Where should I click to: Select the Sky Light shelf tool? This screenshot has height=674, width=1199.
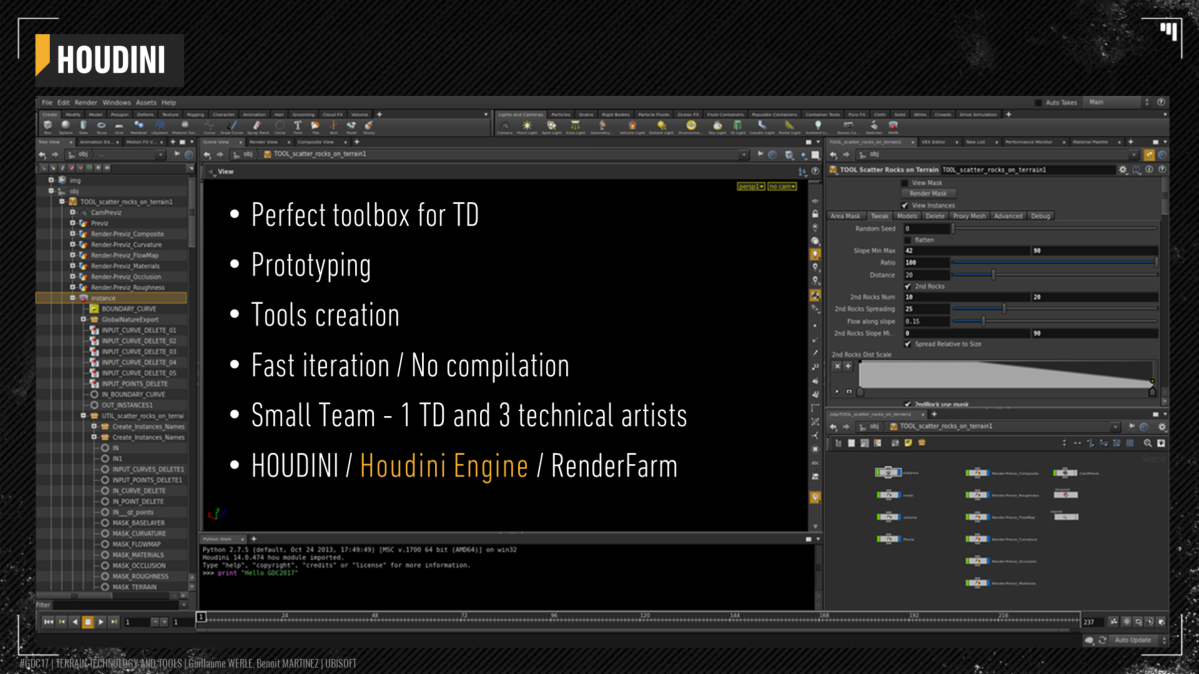(x=717, y=127)
